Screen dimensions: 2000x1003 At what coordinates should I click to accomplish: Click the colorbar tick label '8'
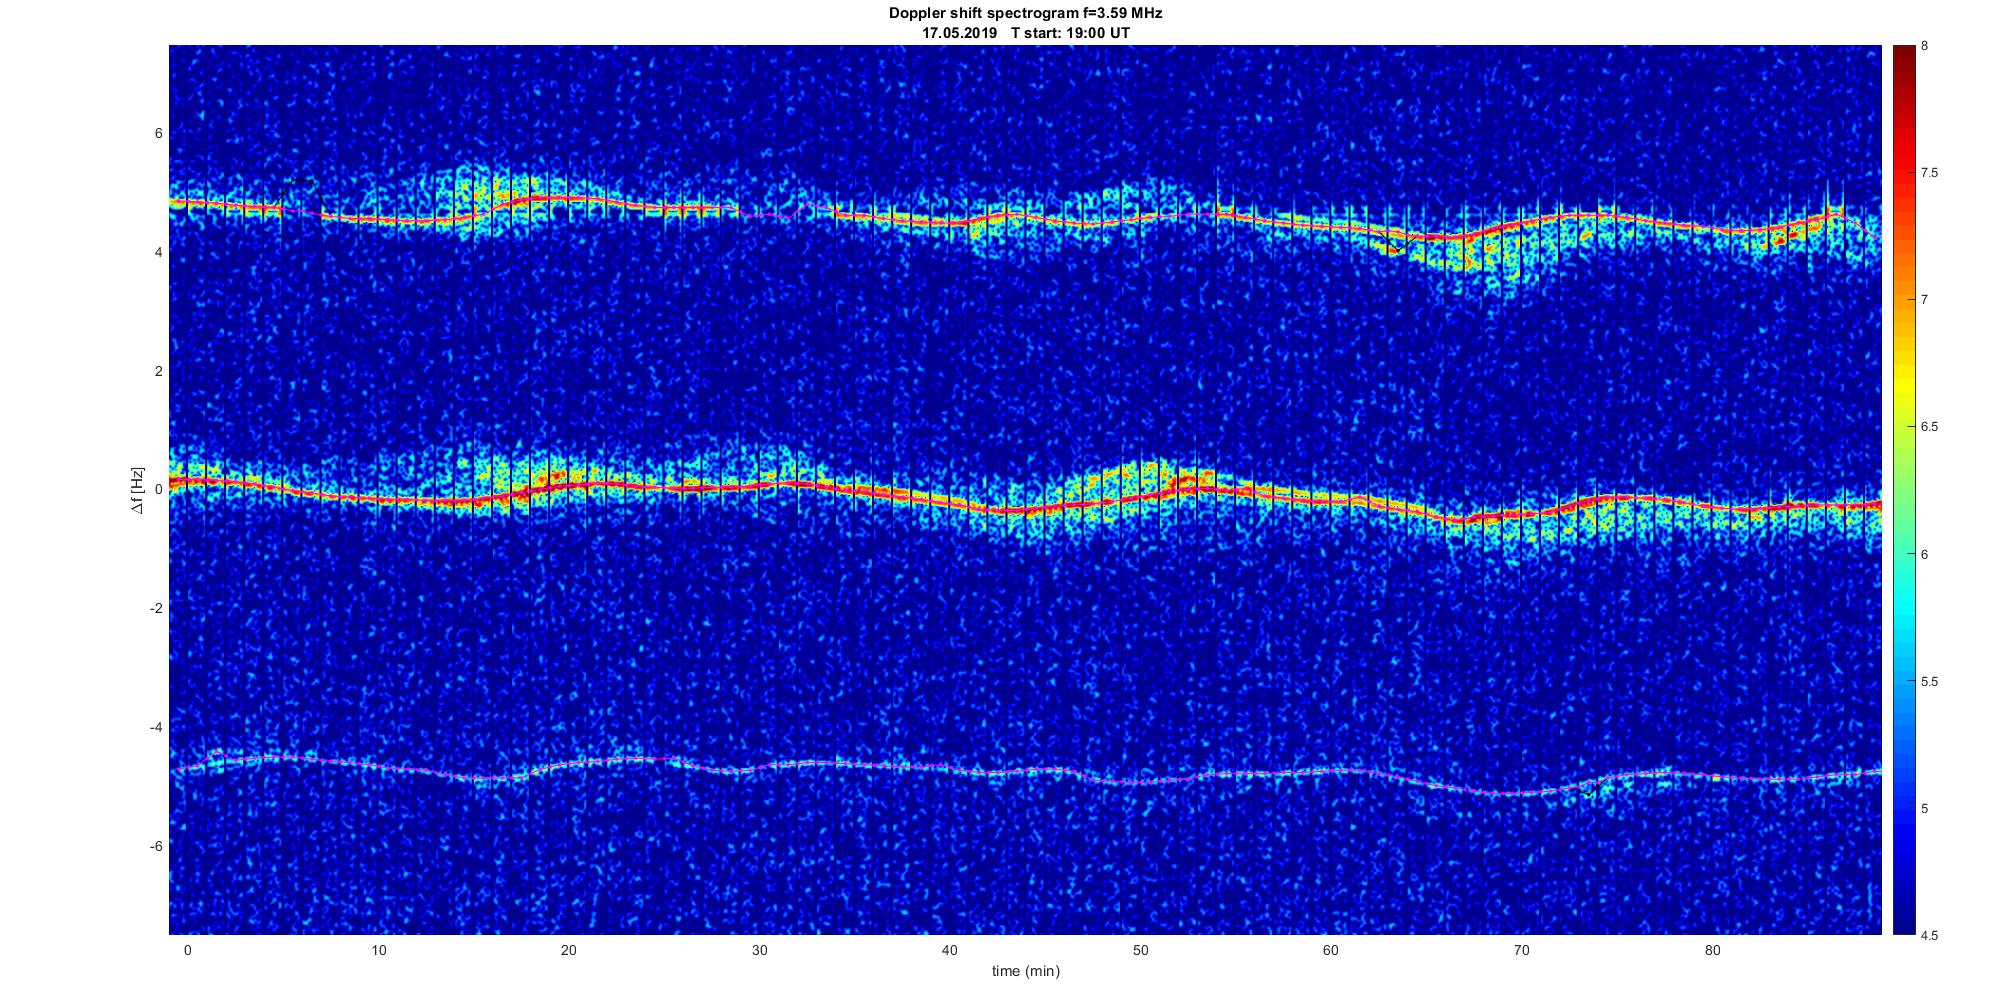pos(1925,46)
